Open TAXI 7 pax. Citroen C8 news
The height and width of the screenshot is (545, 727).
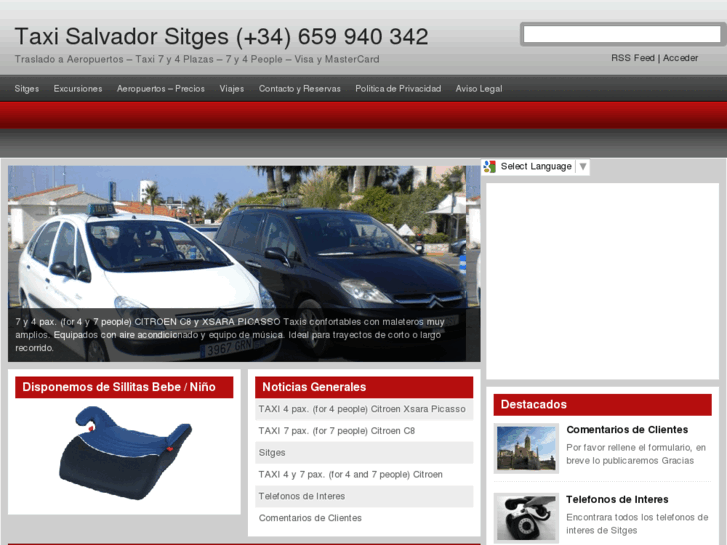pyautogui.click(x=337, y=431)
